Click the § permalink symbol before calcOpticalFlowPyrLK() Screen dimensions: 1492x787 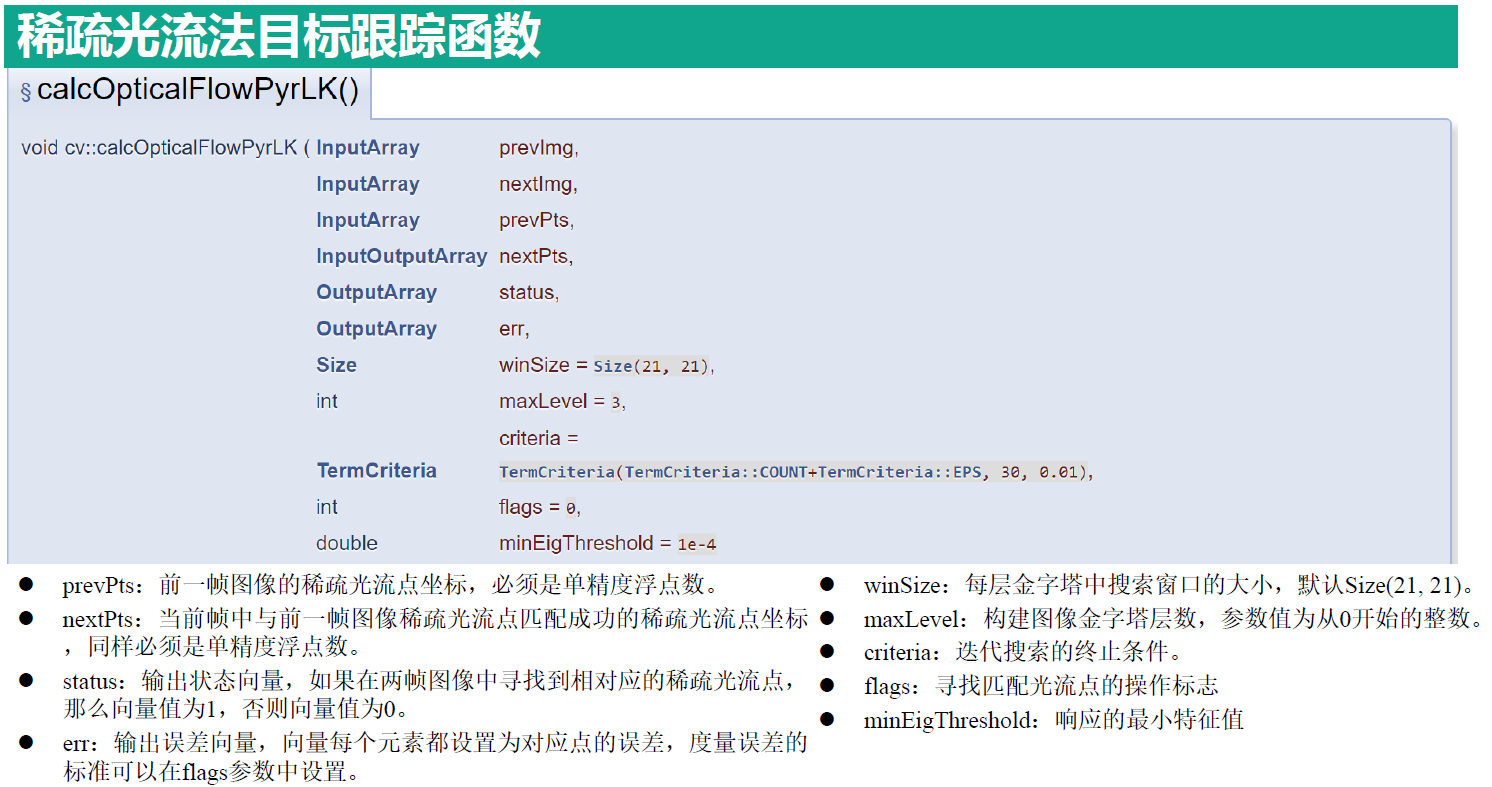tap(26, 93)
